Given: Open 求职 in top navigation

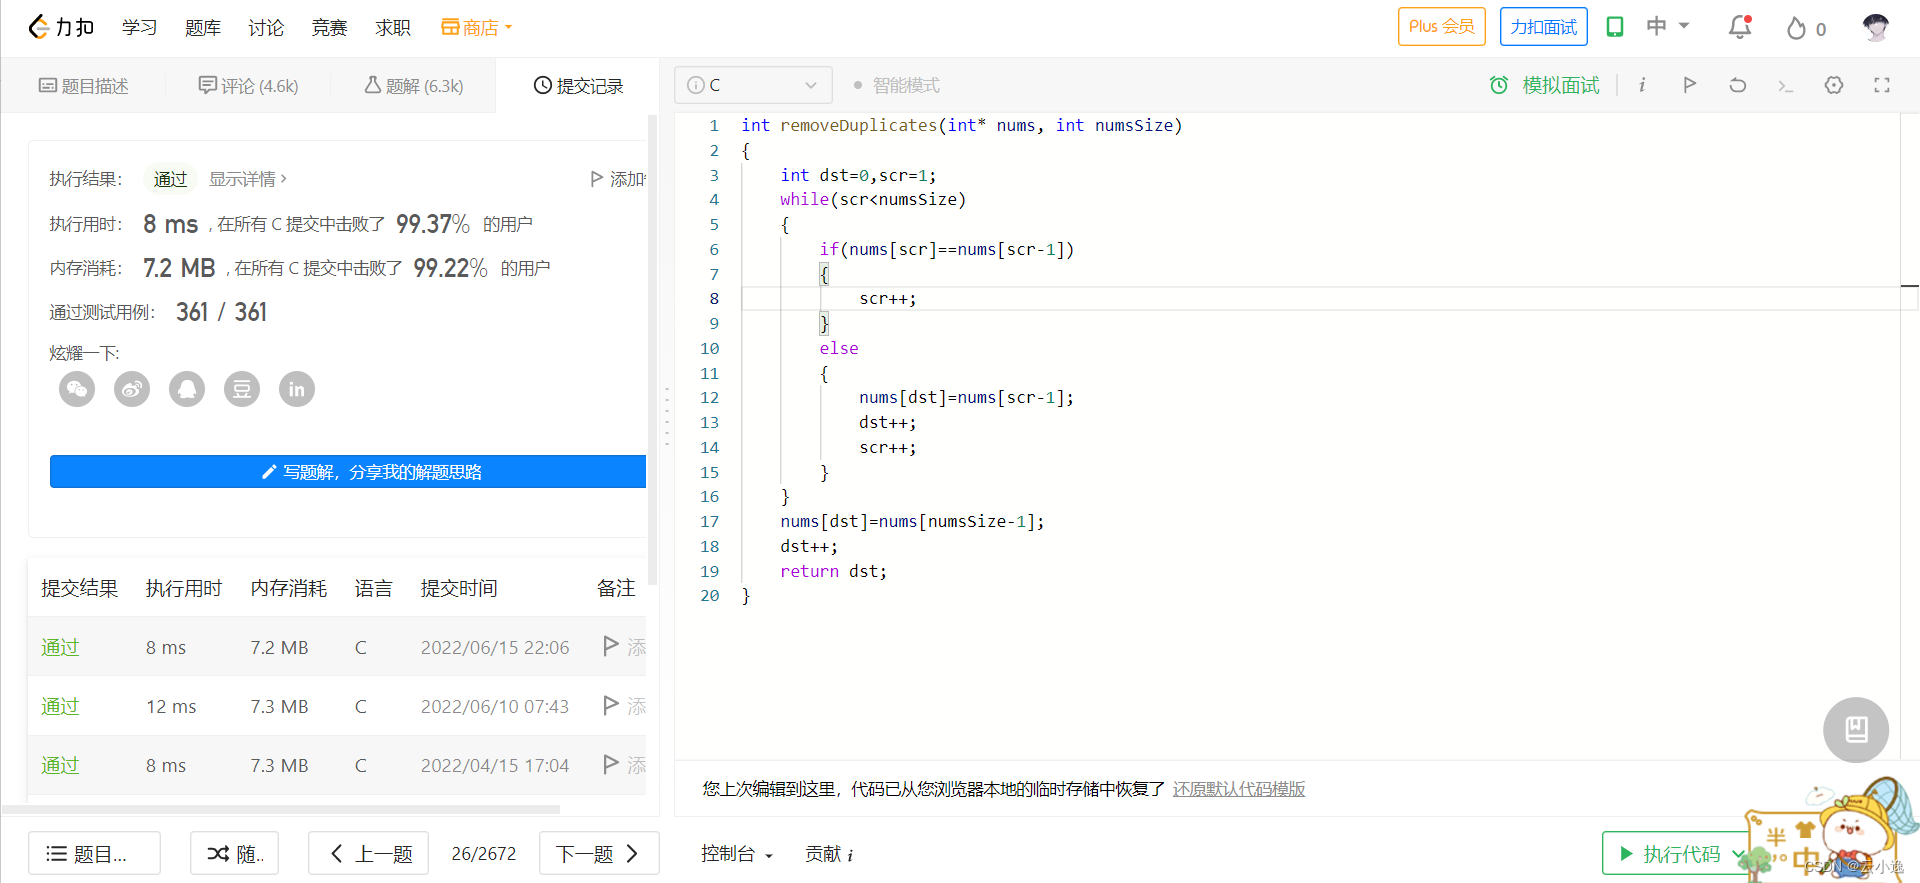Looking at the screenshot, I should (393, 27).
